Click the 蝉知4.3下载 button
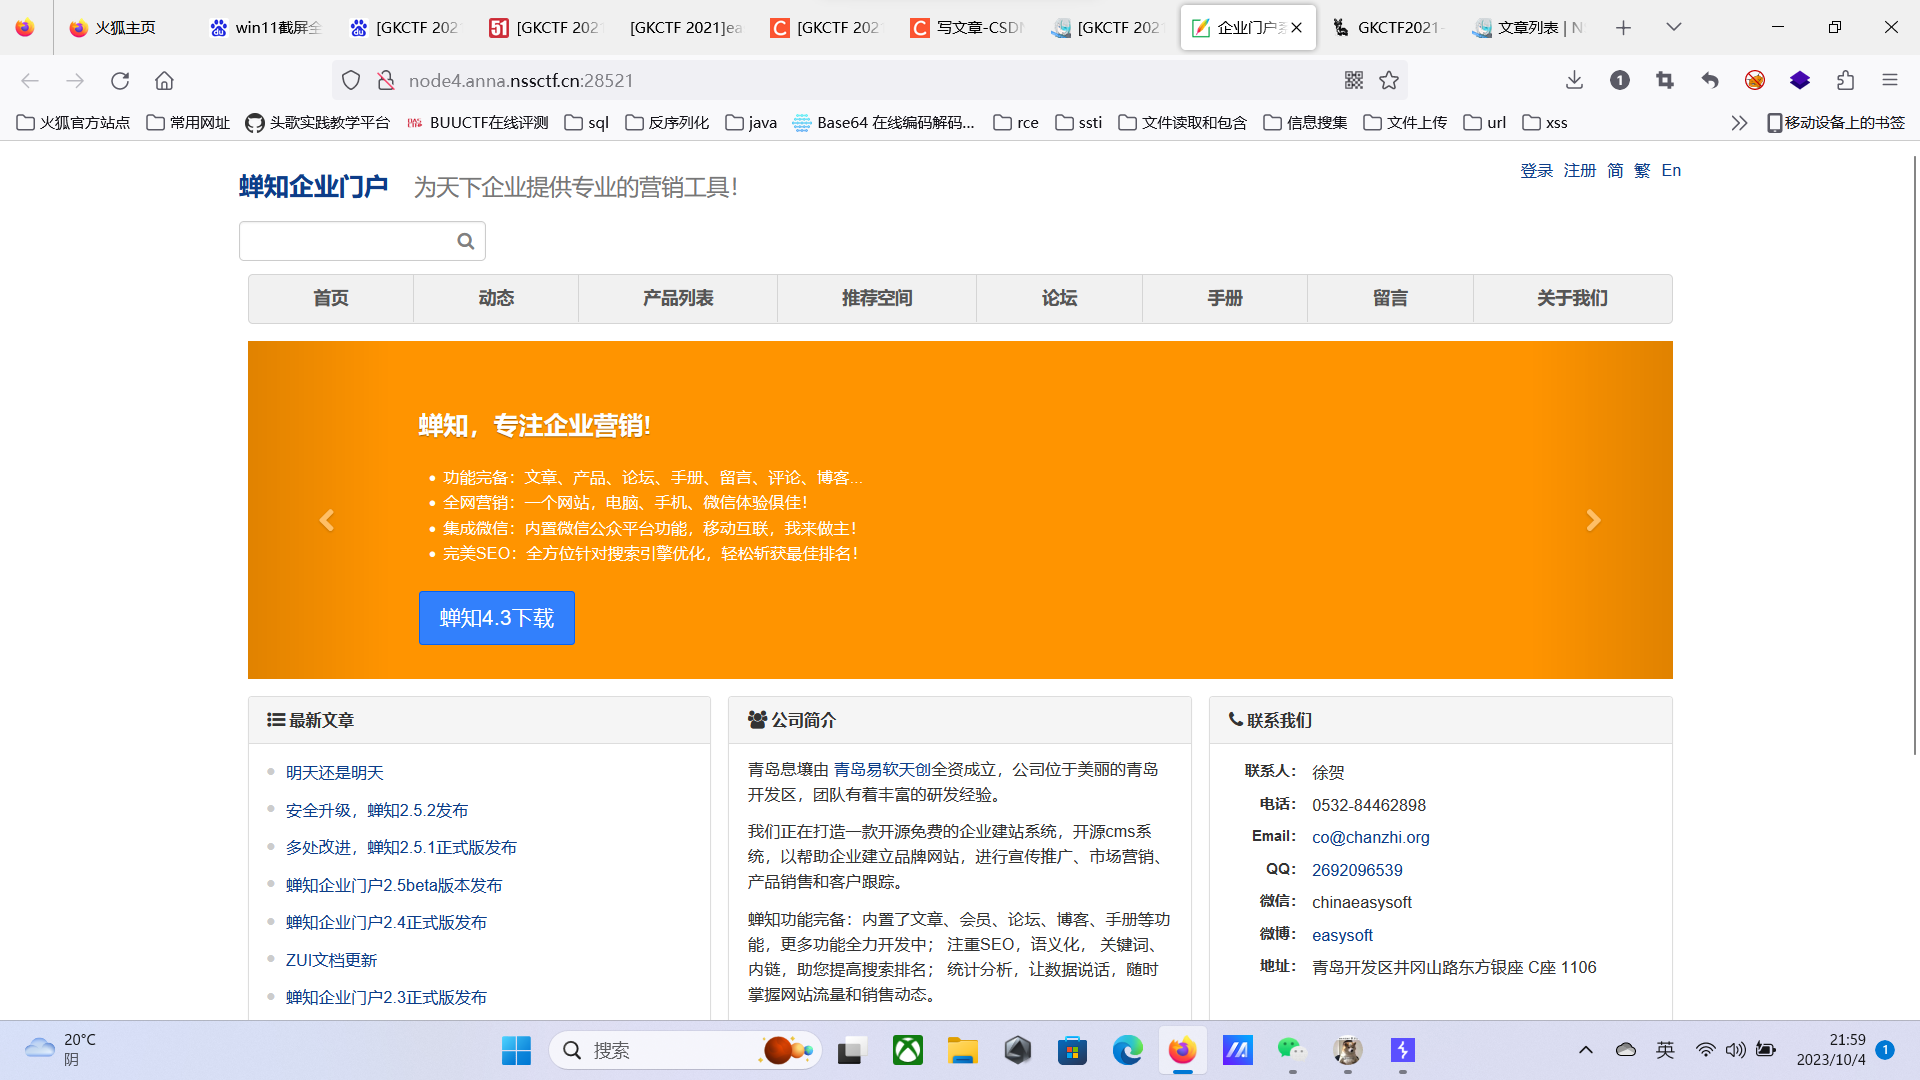Screen dimensions: 1920x1080 (496, 618)
